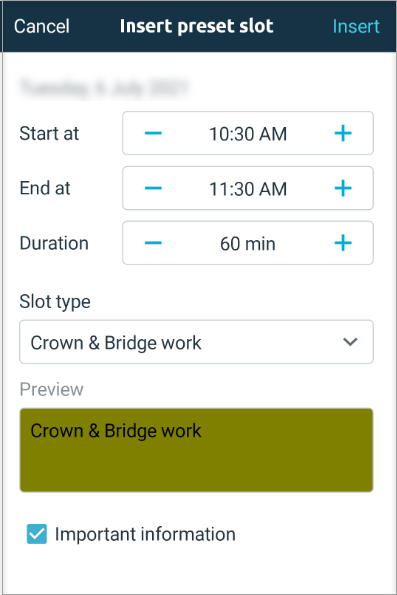The height and width of the screenshot is (595, 397).
Task: Add Duration minutes with plus icon
Action: tap(343, 243)
